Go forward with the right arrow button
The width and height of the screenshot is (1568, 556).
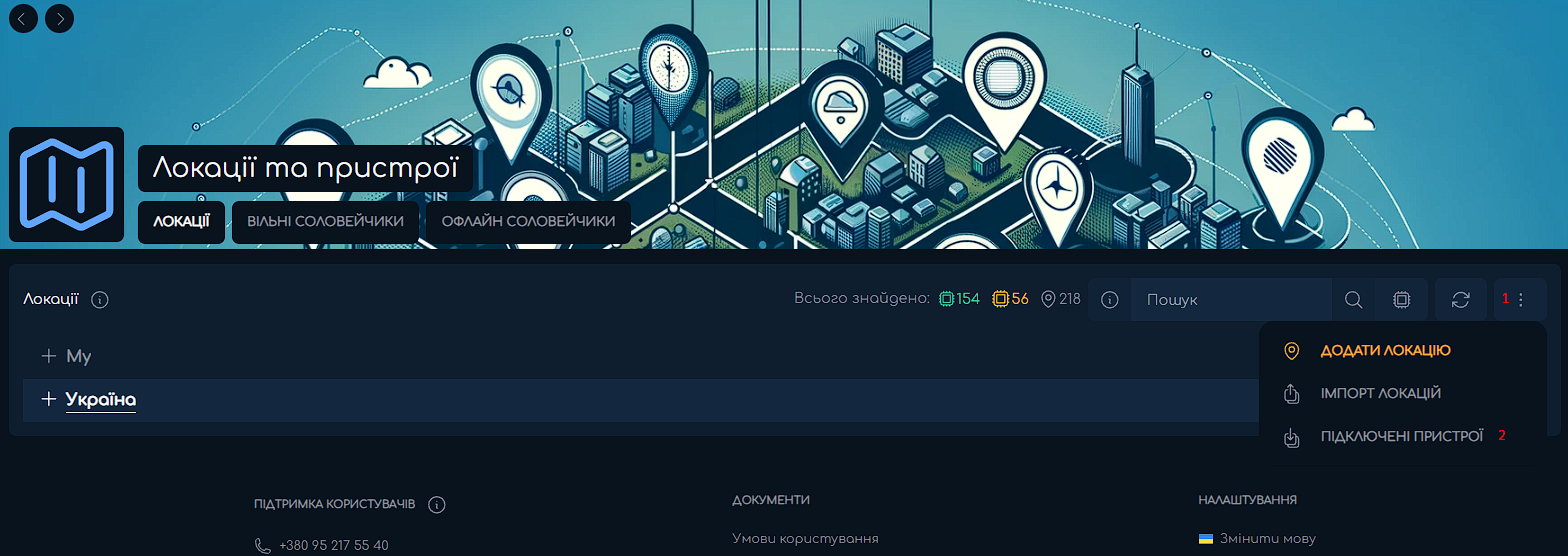(x=60, y=18)
